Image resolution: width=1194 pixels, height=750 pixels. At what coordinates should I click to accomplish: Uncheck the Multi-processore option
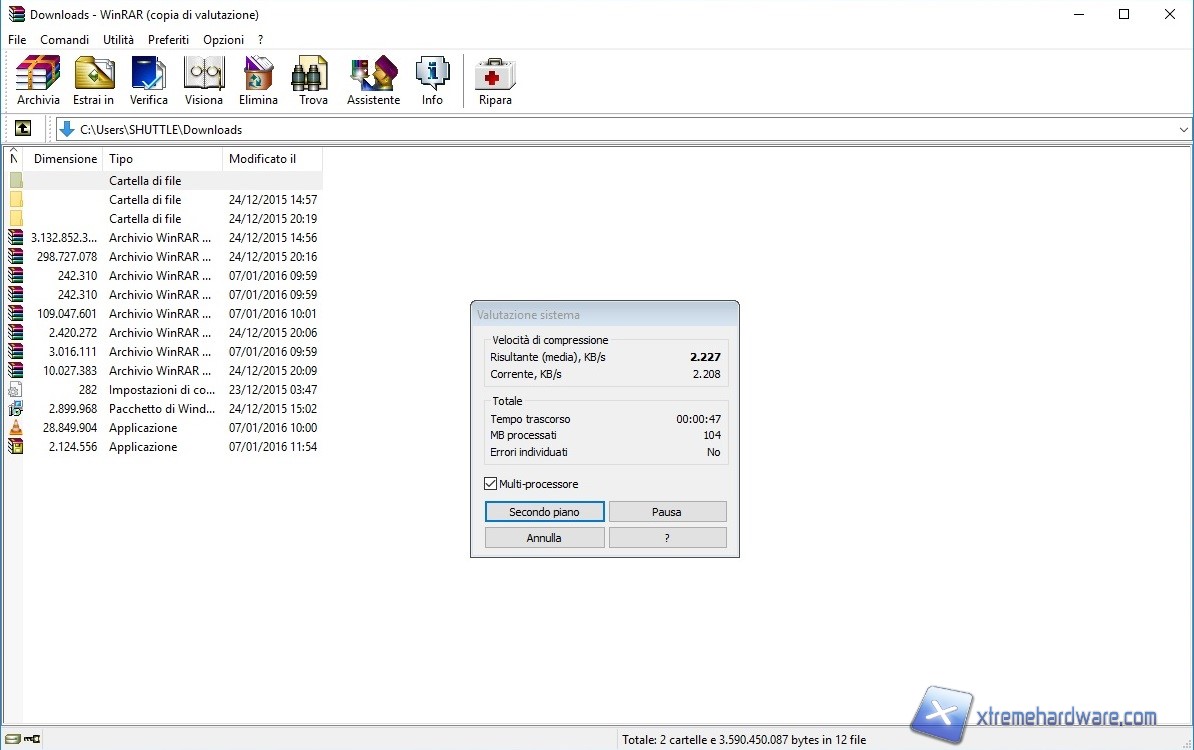pyautogui.click(x=490, y=483)
